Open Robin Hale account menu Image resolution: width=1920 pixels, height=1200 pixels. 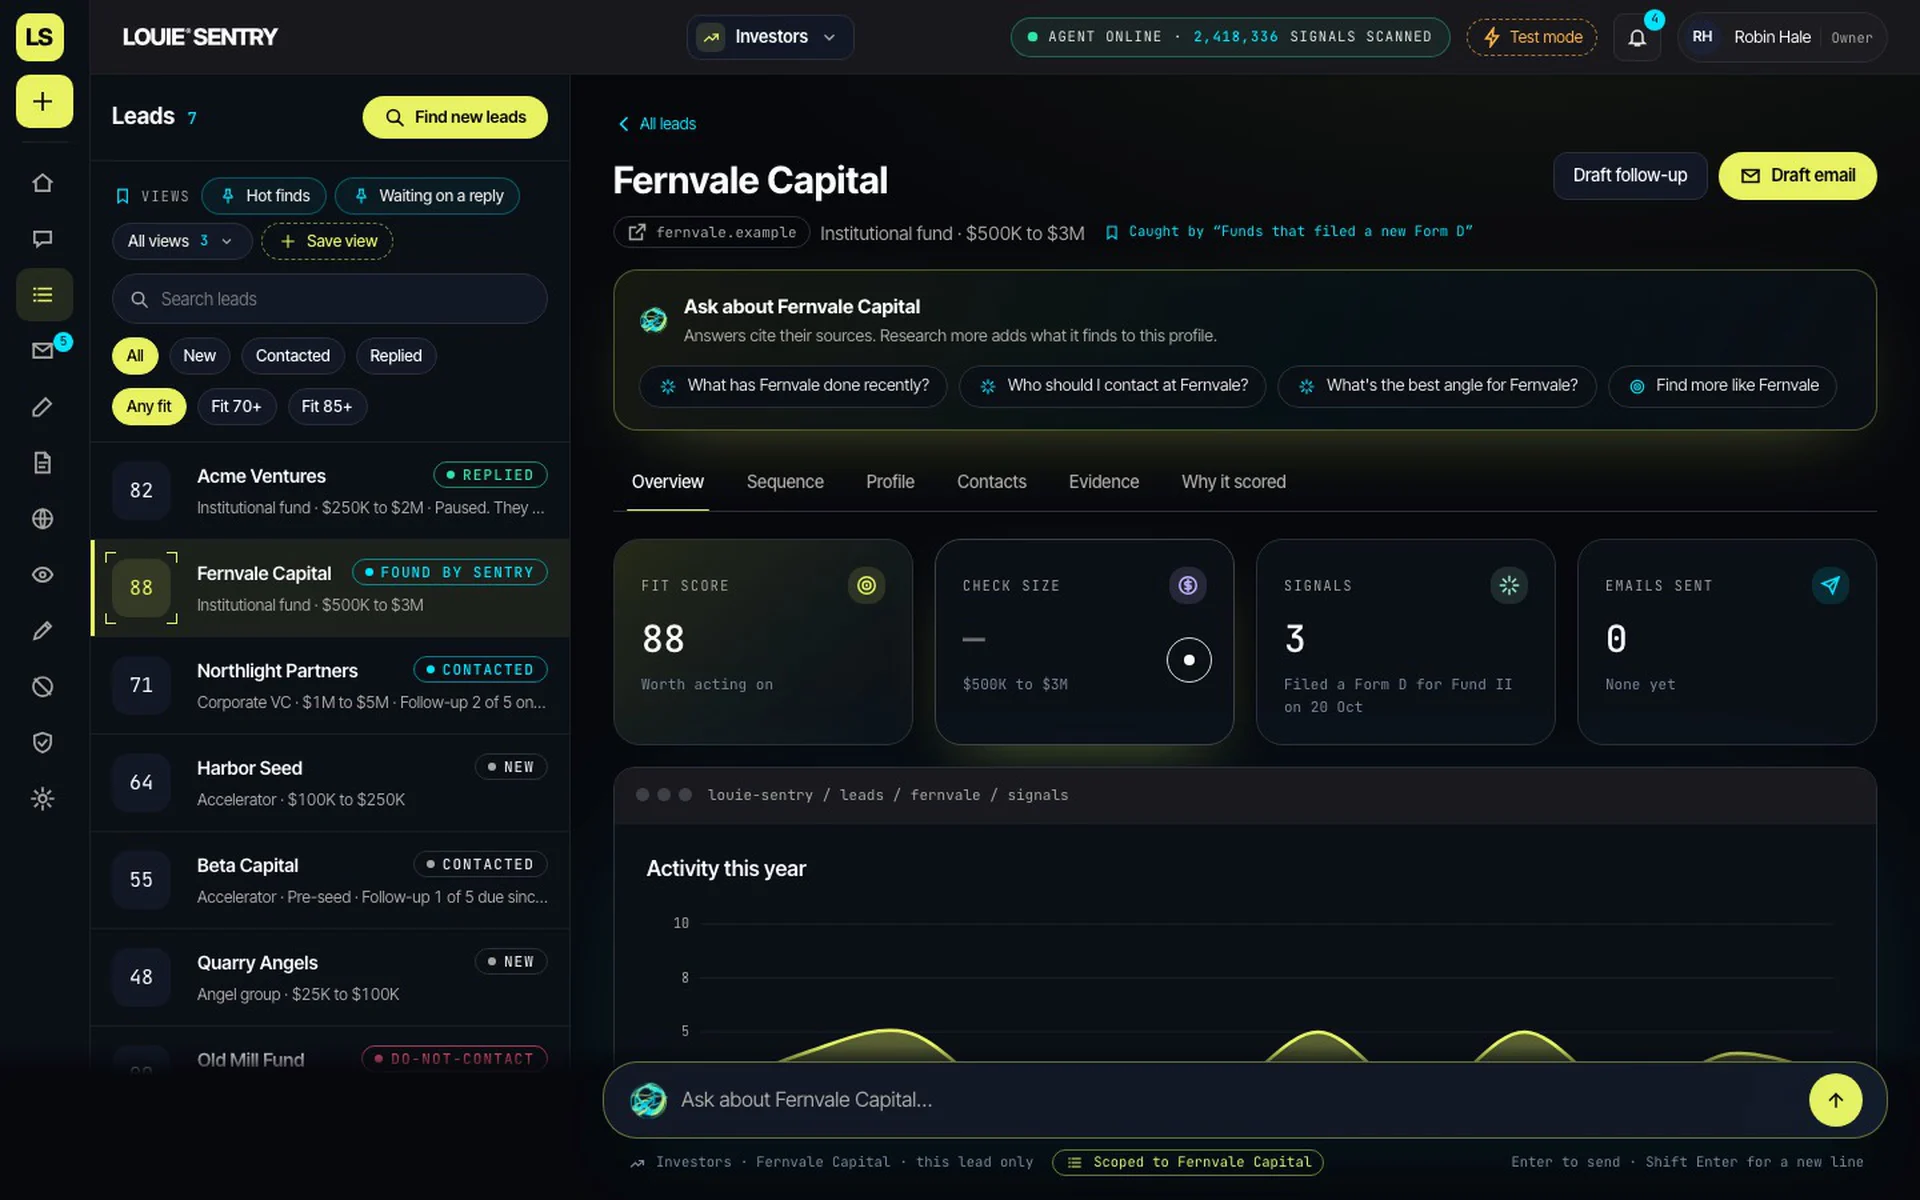click(1782, 38)
